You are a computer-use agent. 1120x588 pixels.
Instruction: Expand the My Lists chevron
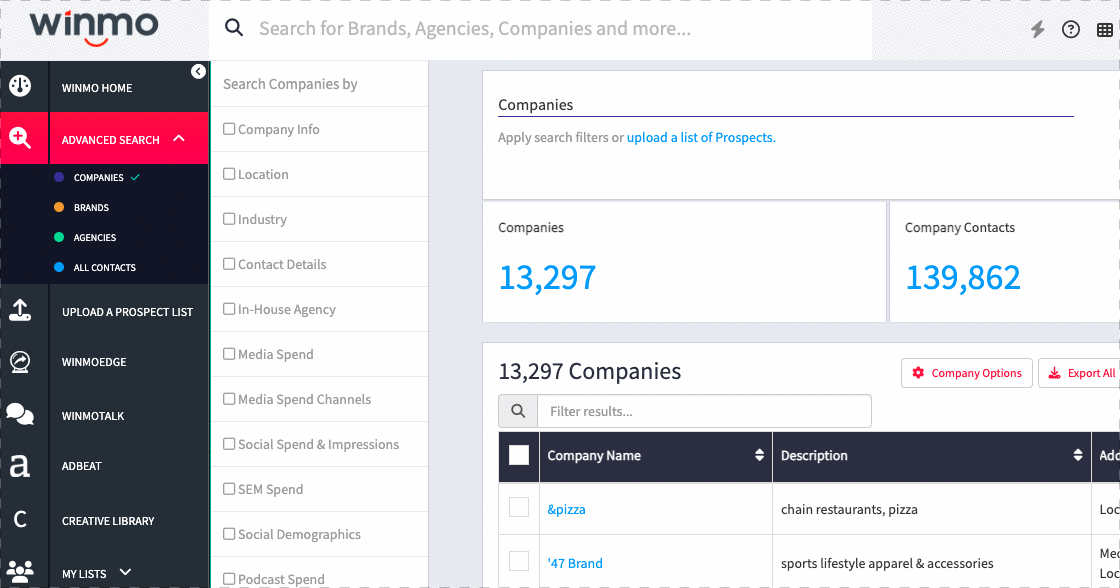pos(125,572)
